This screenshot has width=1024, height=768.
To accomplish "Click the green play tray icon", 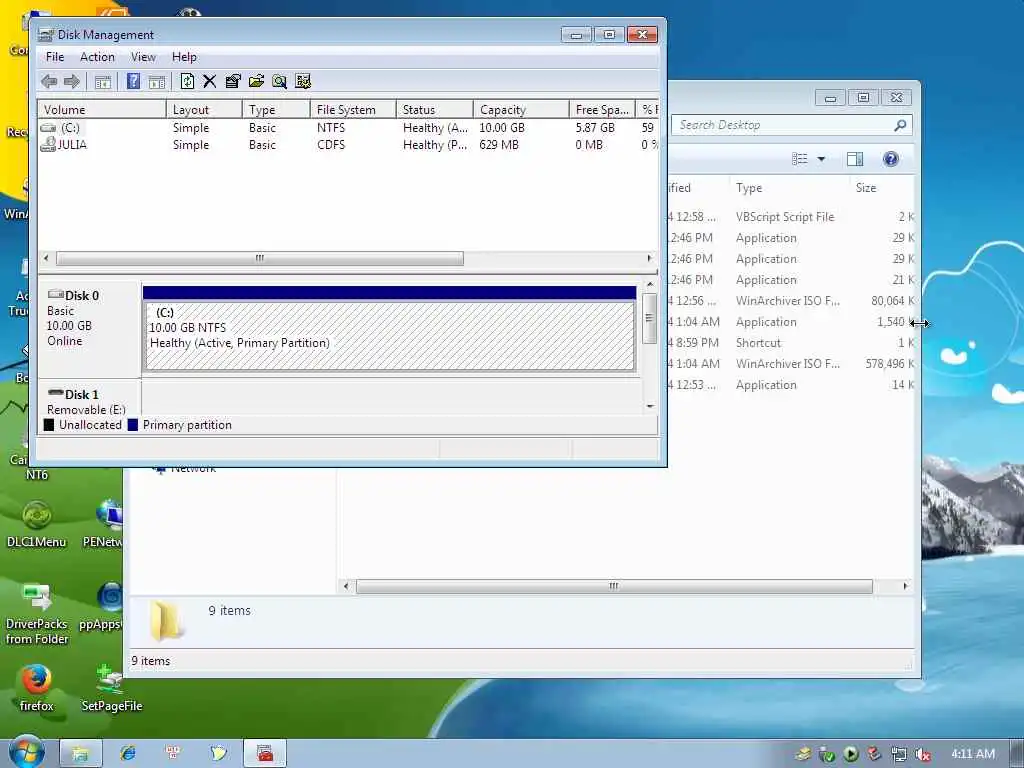I will tap(850, 754).
